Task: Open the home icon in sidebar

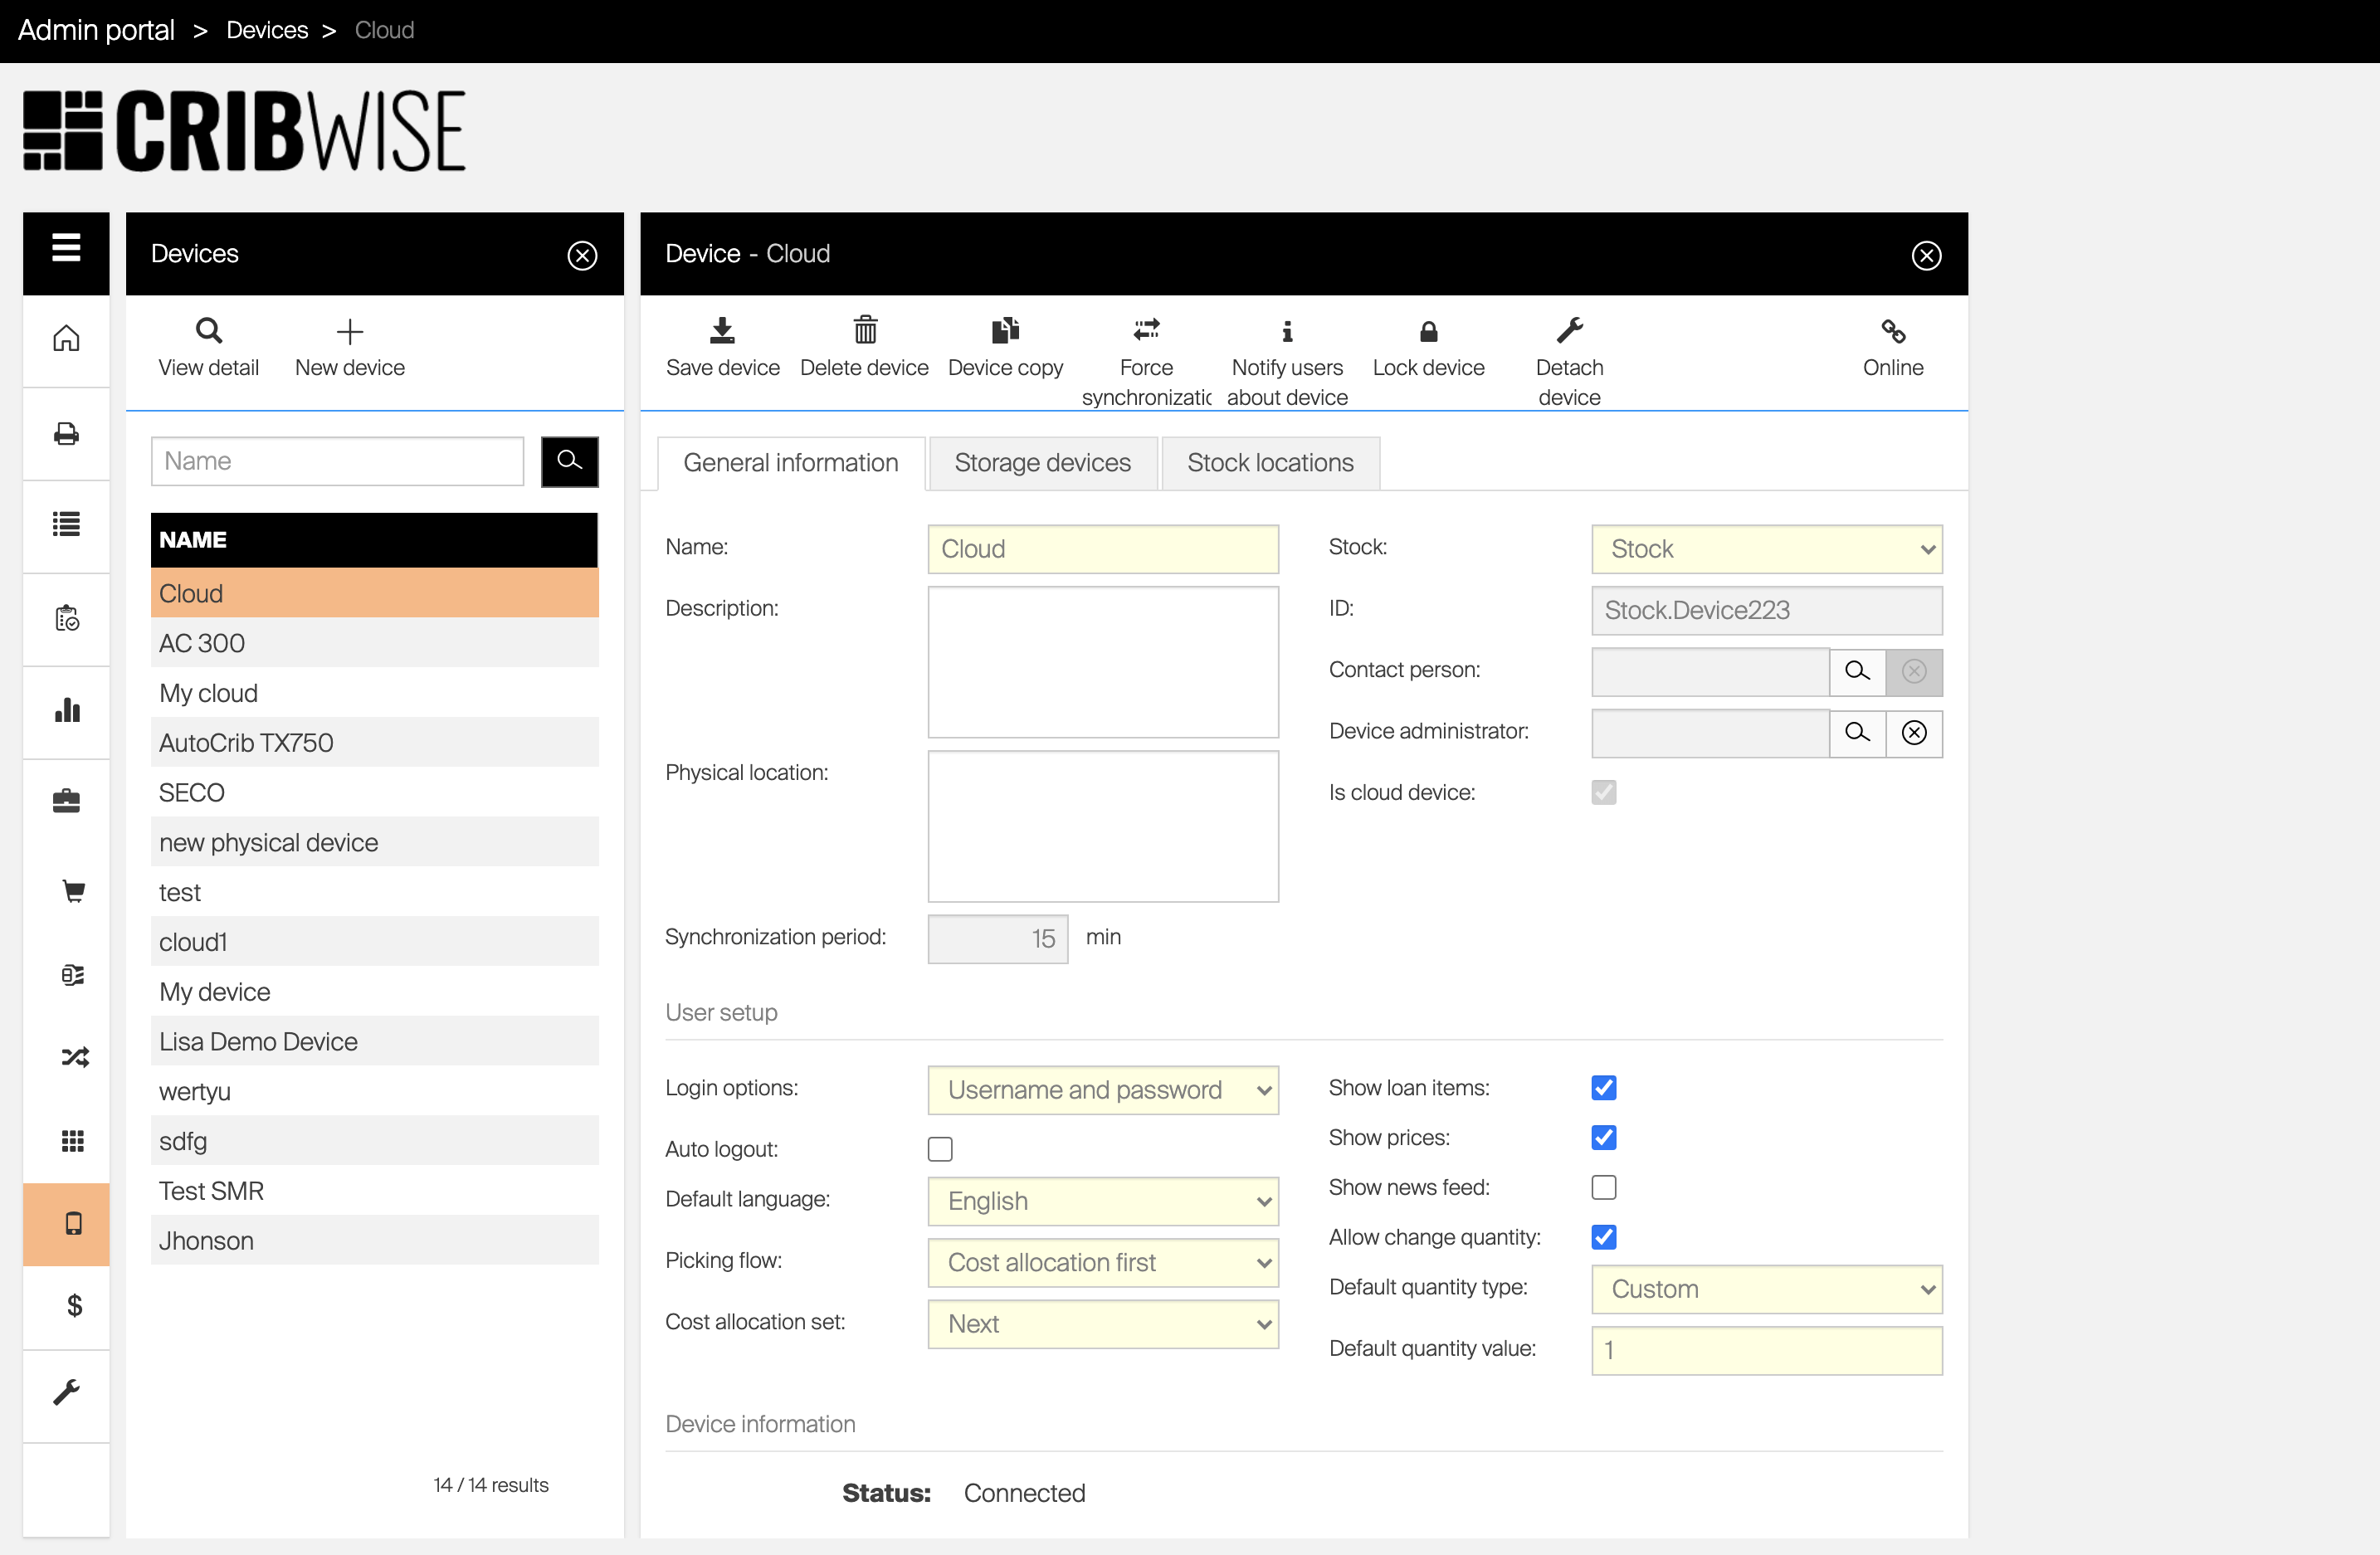Action: click(x=66, y=338)
